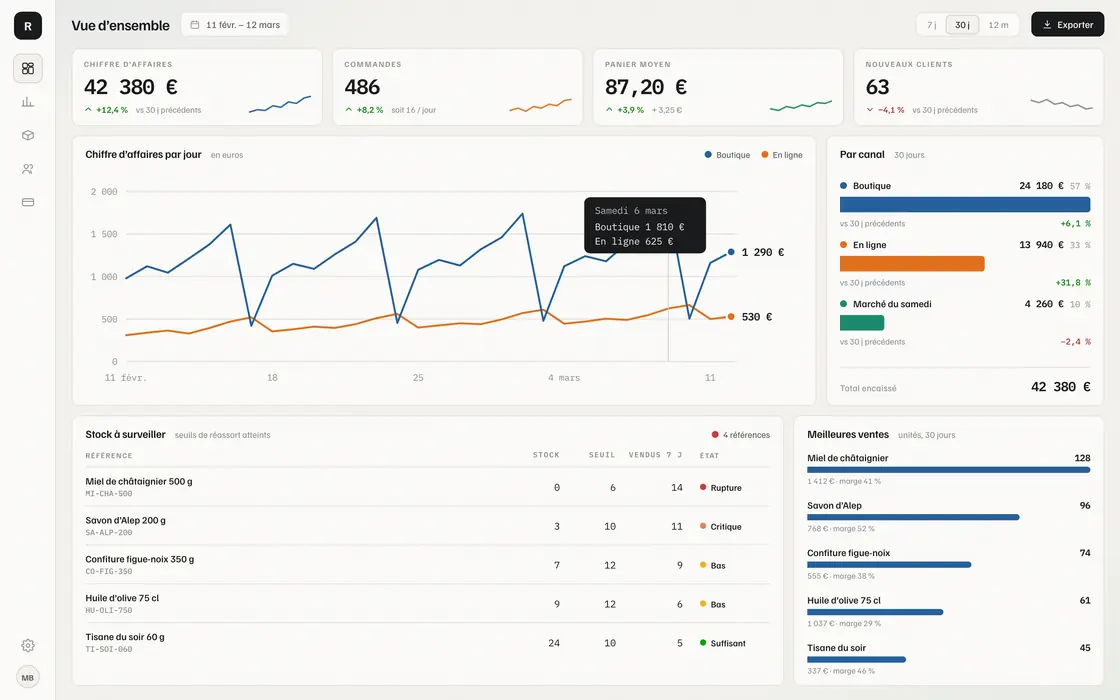This screenshot has width=1120, height=700.
Task: Click Confiture figue-noix in Meilleures ventes
Action: [x=849, y=553]
